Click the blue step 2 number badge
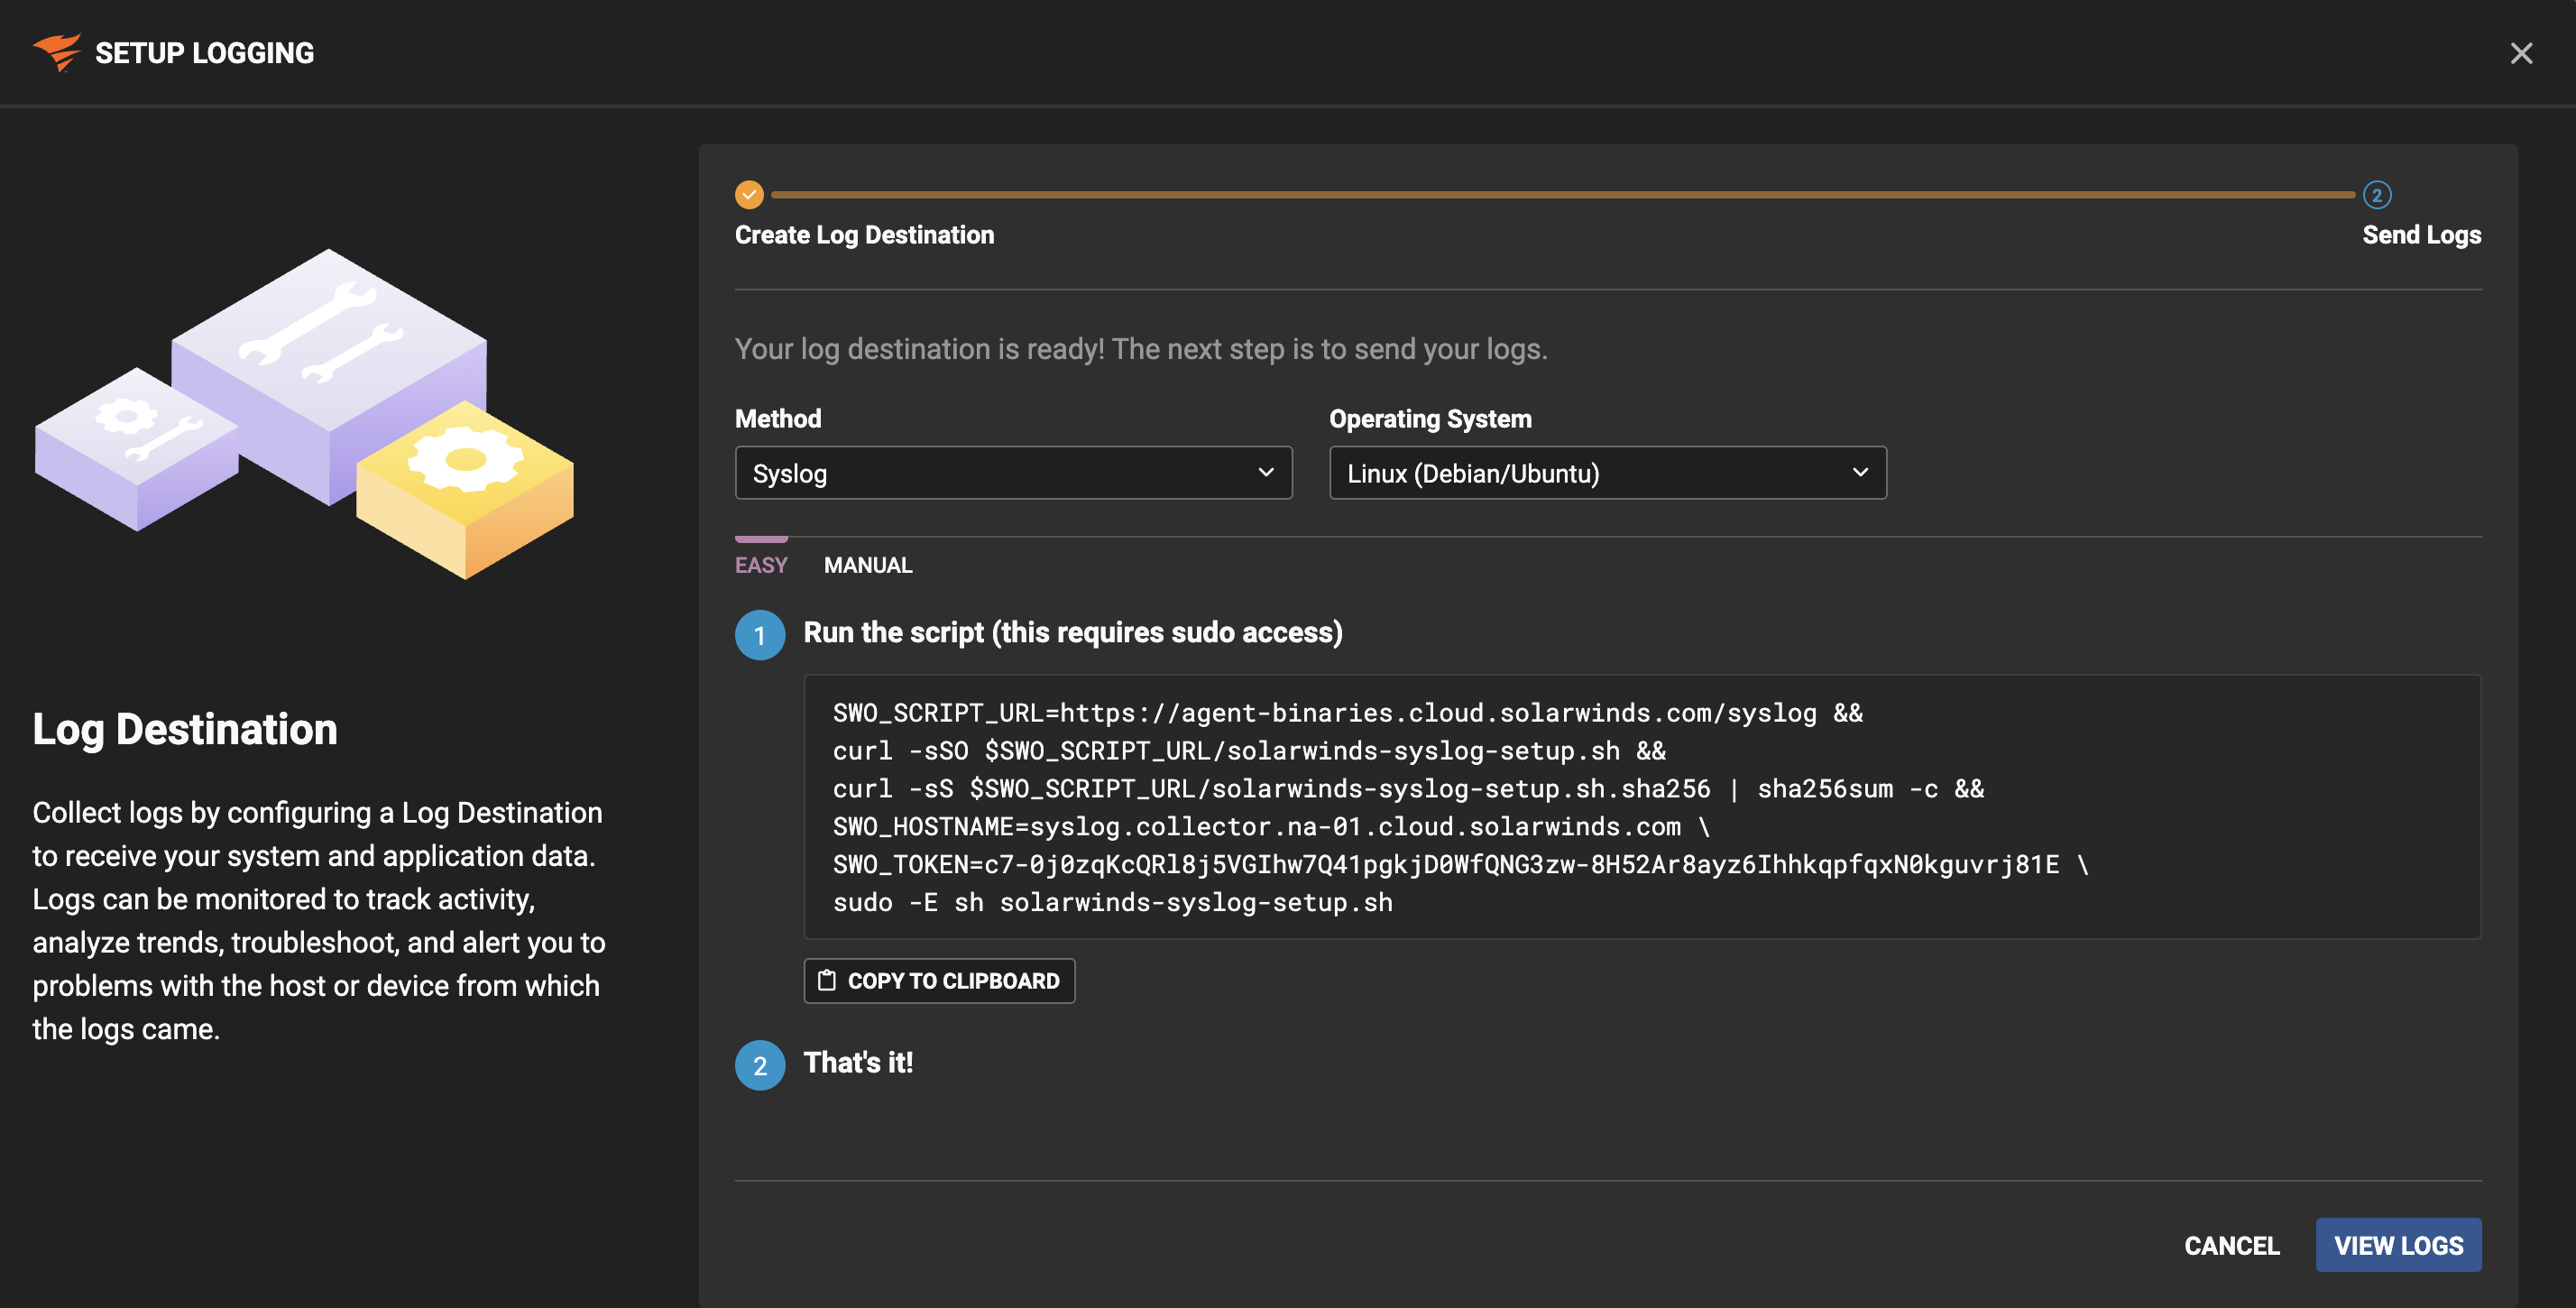 tap(760, 1065)
